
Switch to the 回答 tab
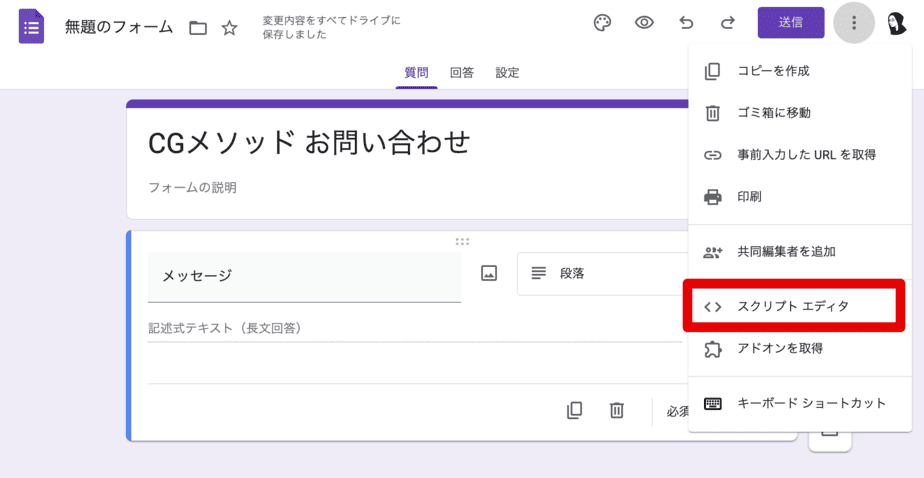pyautogui.click(x=461, y=73)
